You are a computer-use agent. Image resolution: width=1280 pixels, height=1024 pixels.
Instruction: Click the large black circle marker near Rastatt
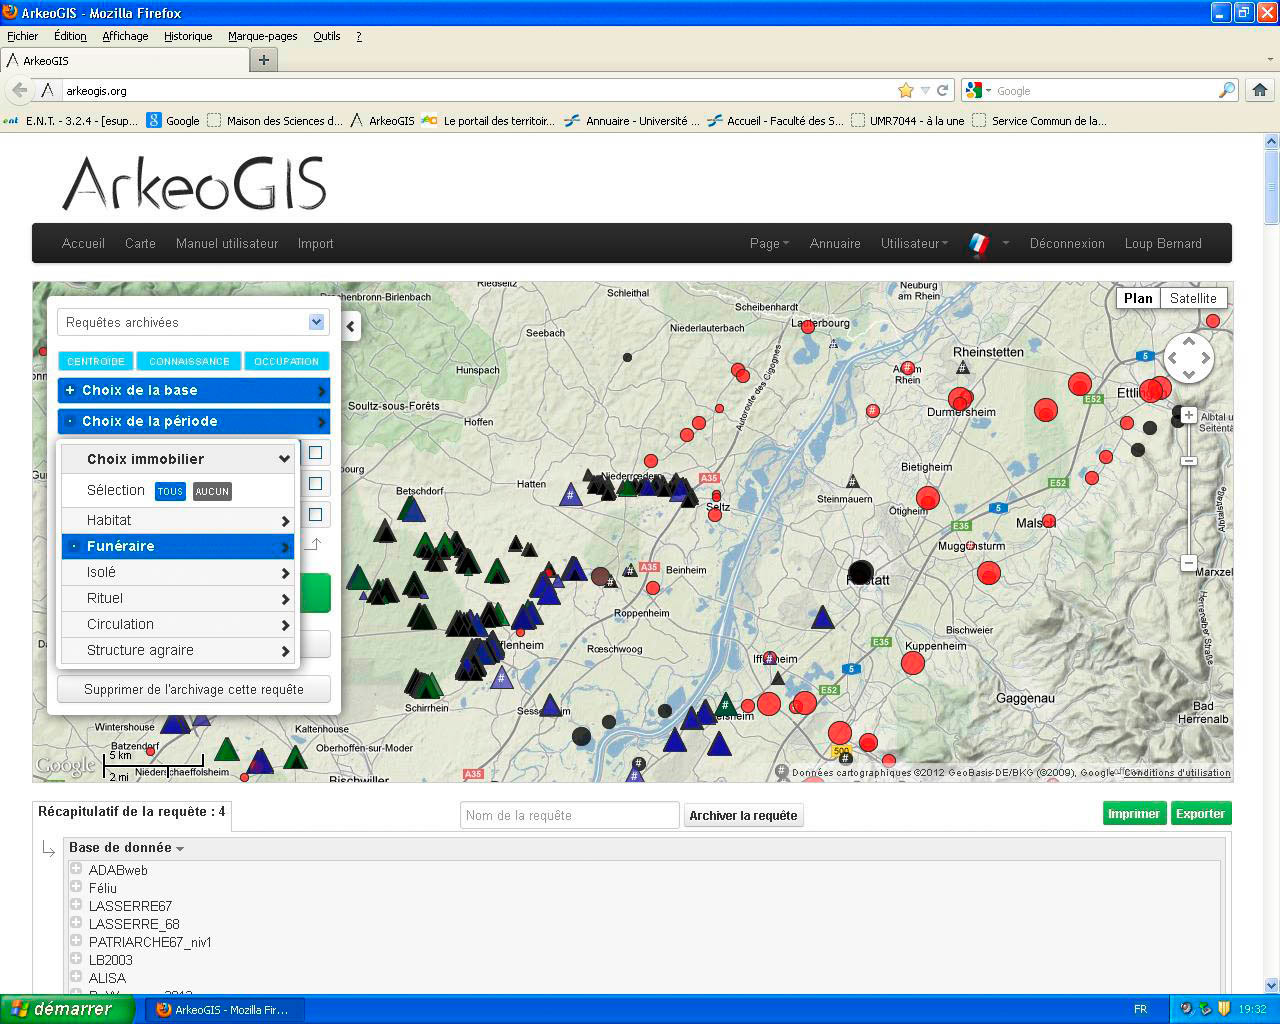tap(861, 573)
